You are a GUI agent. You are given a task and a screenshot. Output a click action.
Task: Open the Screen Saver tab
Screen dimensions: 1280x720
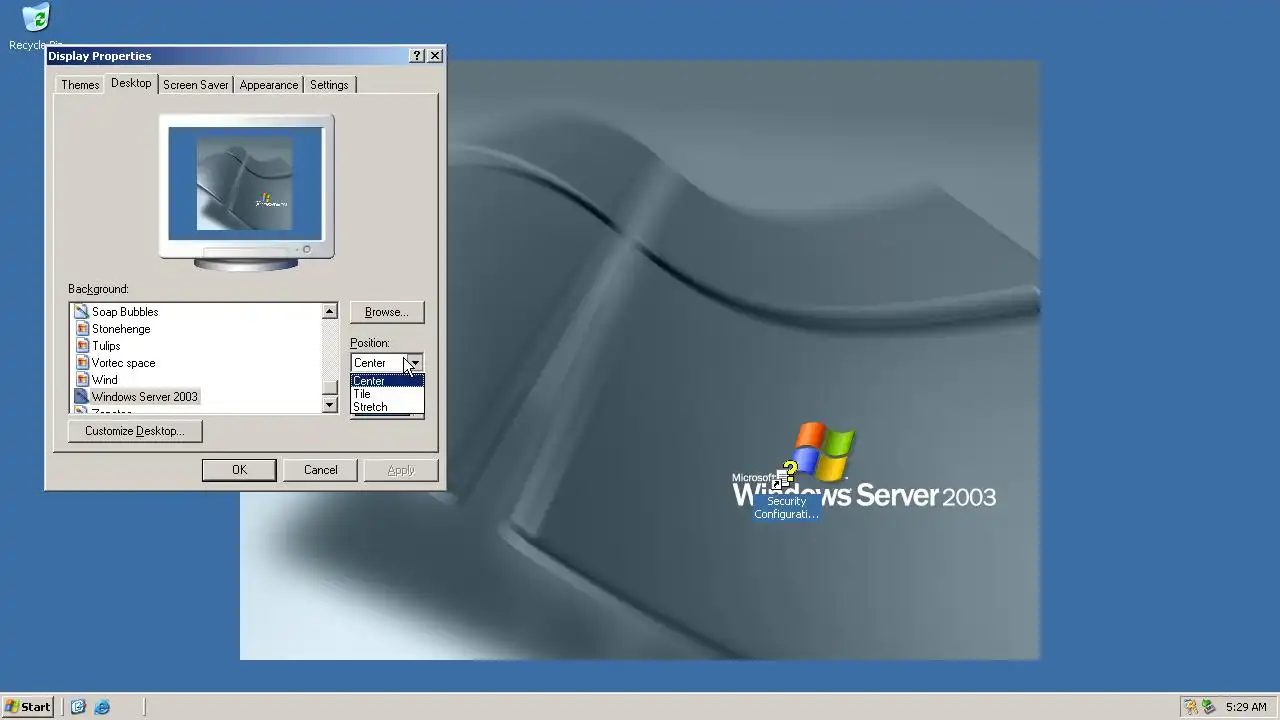196,85
